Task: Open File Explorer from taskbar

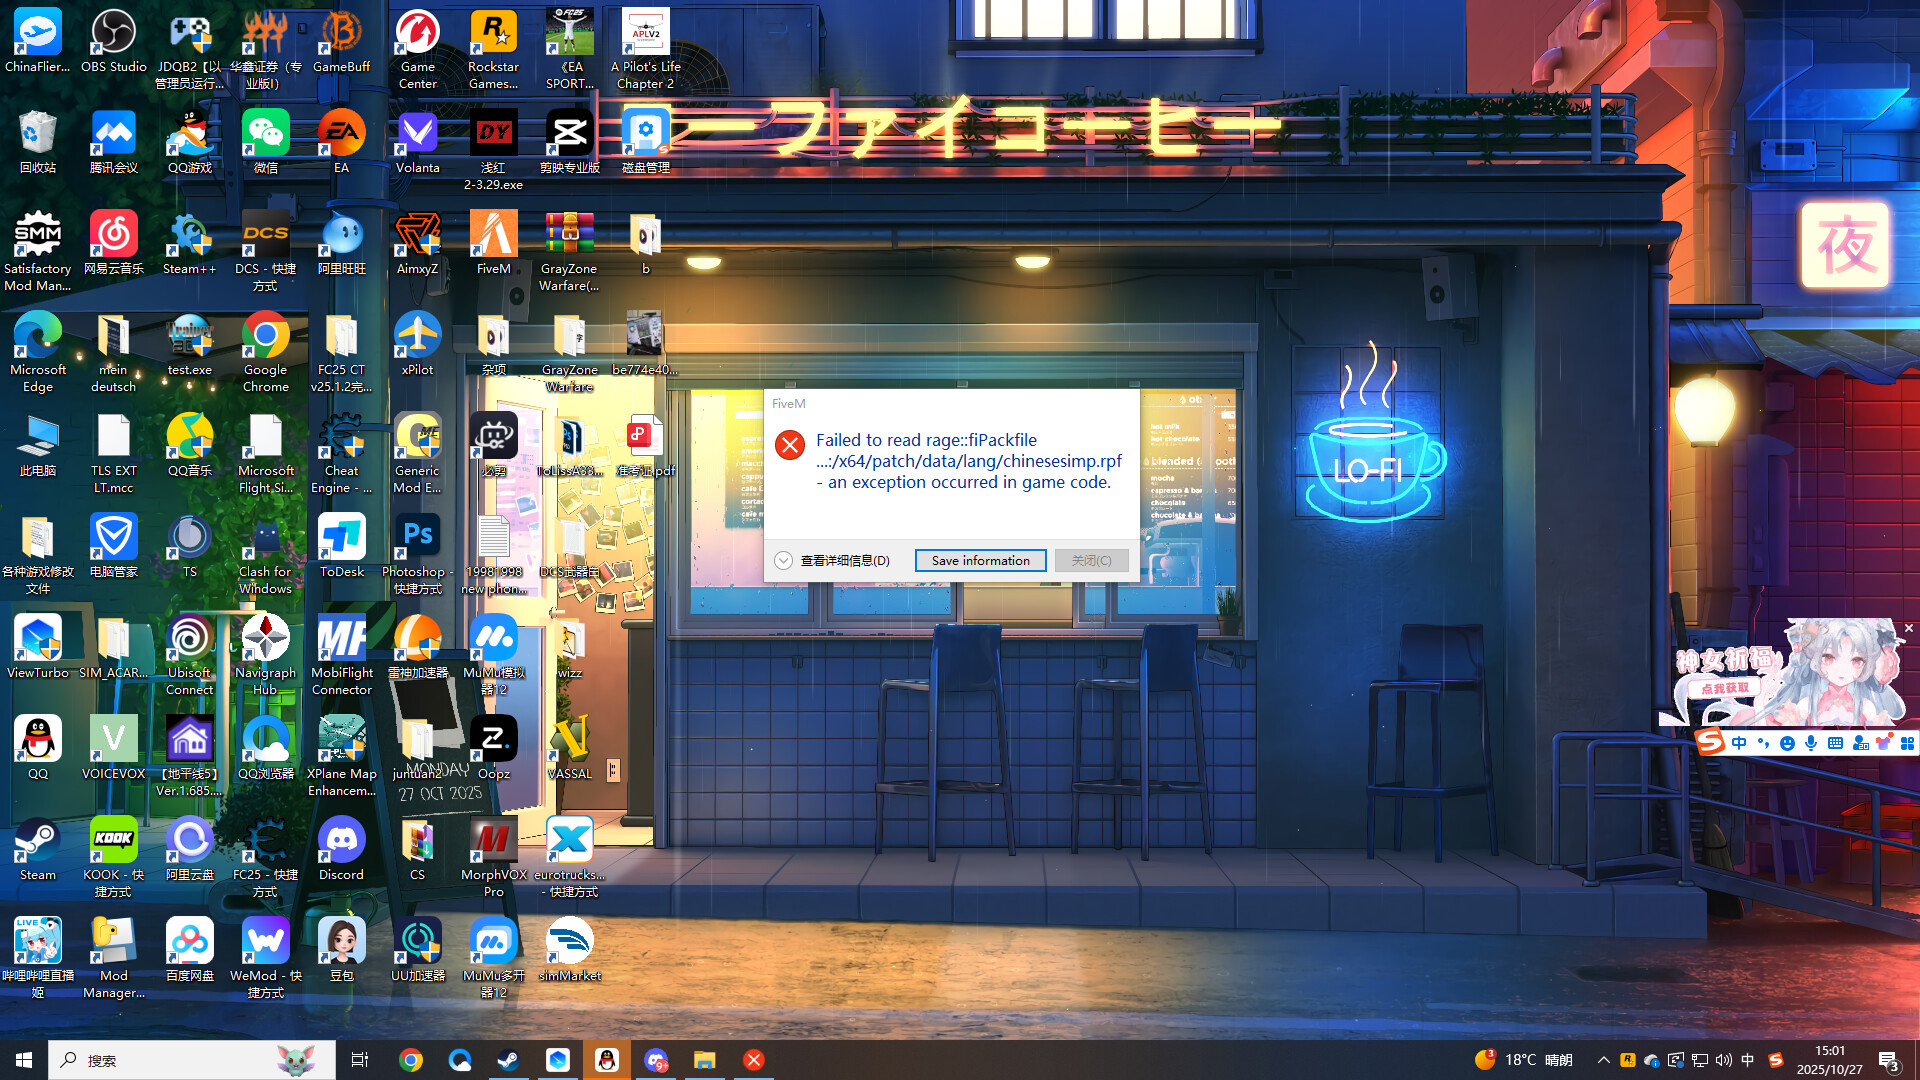Action: coord(705,1060)
